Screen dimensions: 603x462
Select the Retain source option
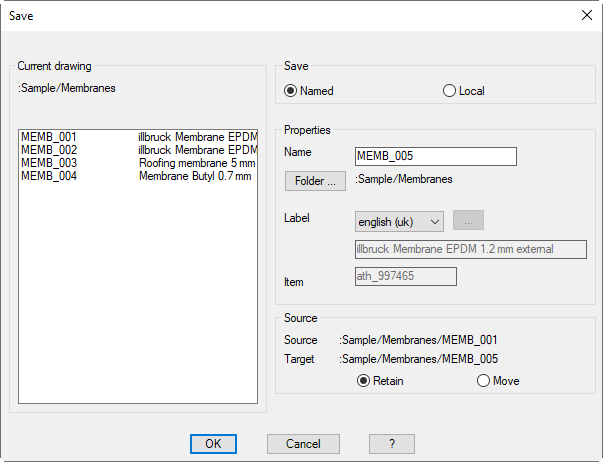(364, 381)
